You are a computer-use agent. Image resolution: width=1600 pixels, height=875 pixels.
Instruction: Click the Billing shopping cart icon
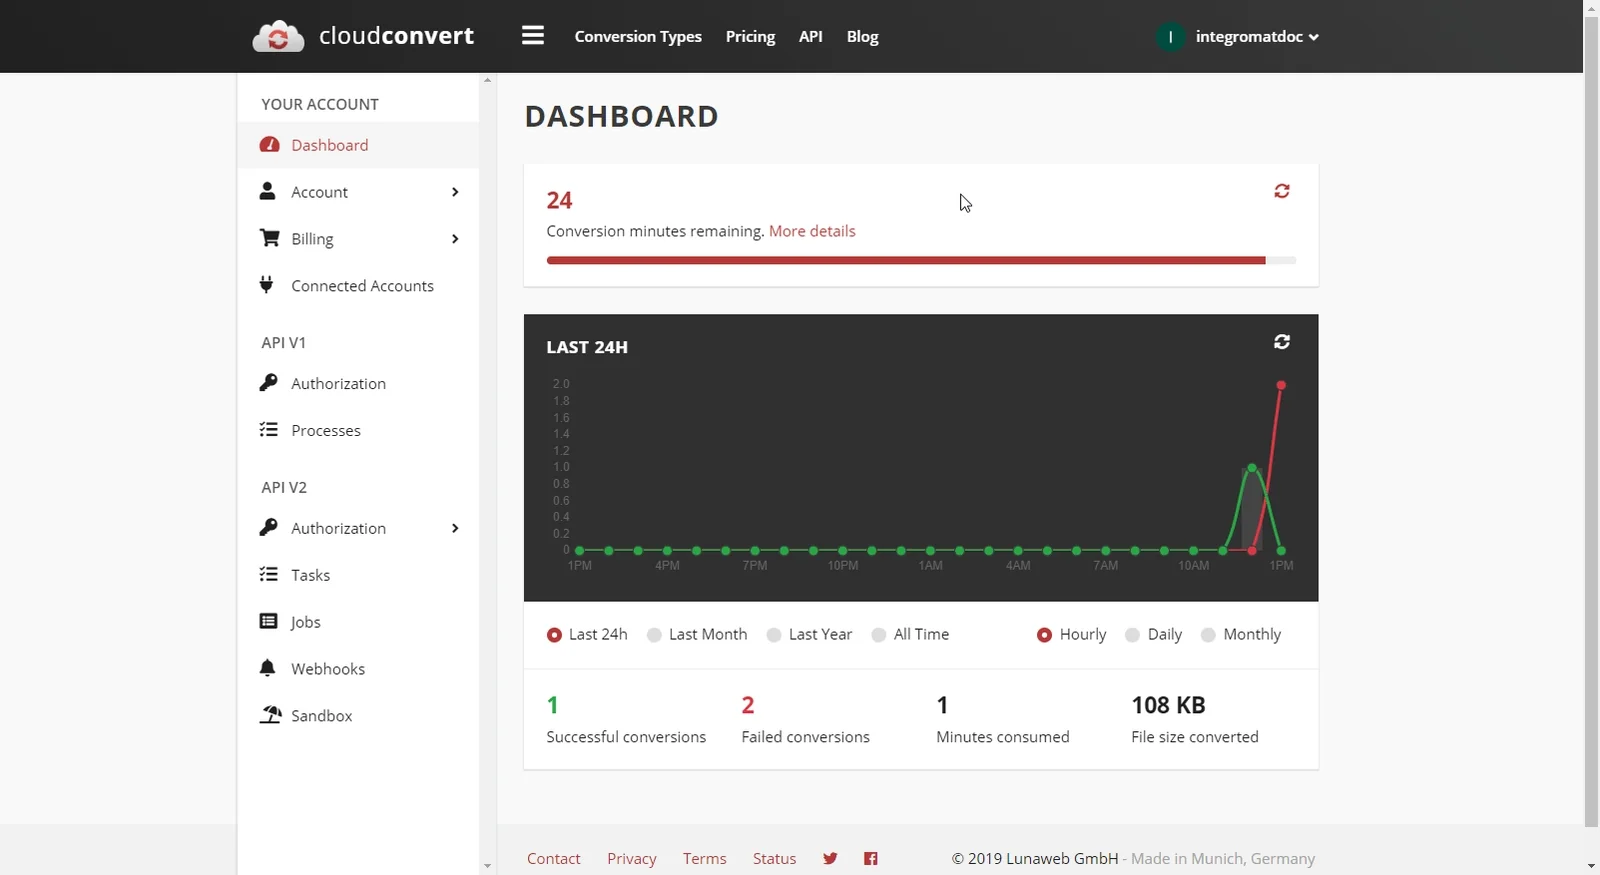[x=269, y=238]
